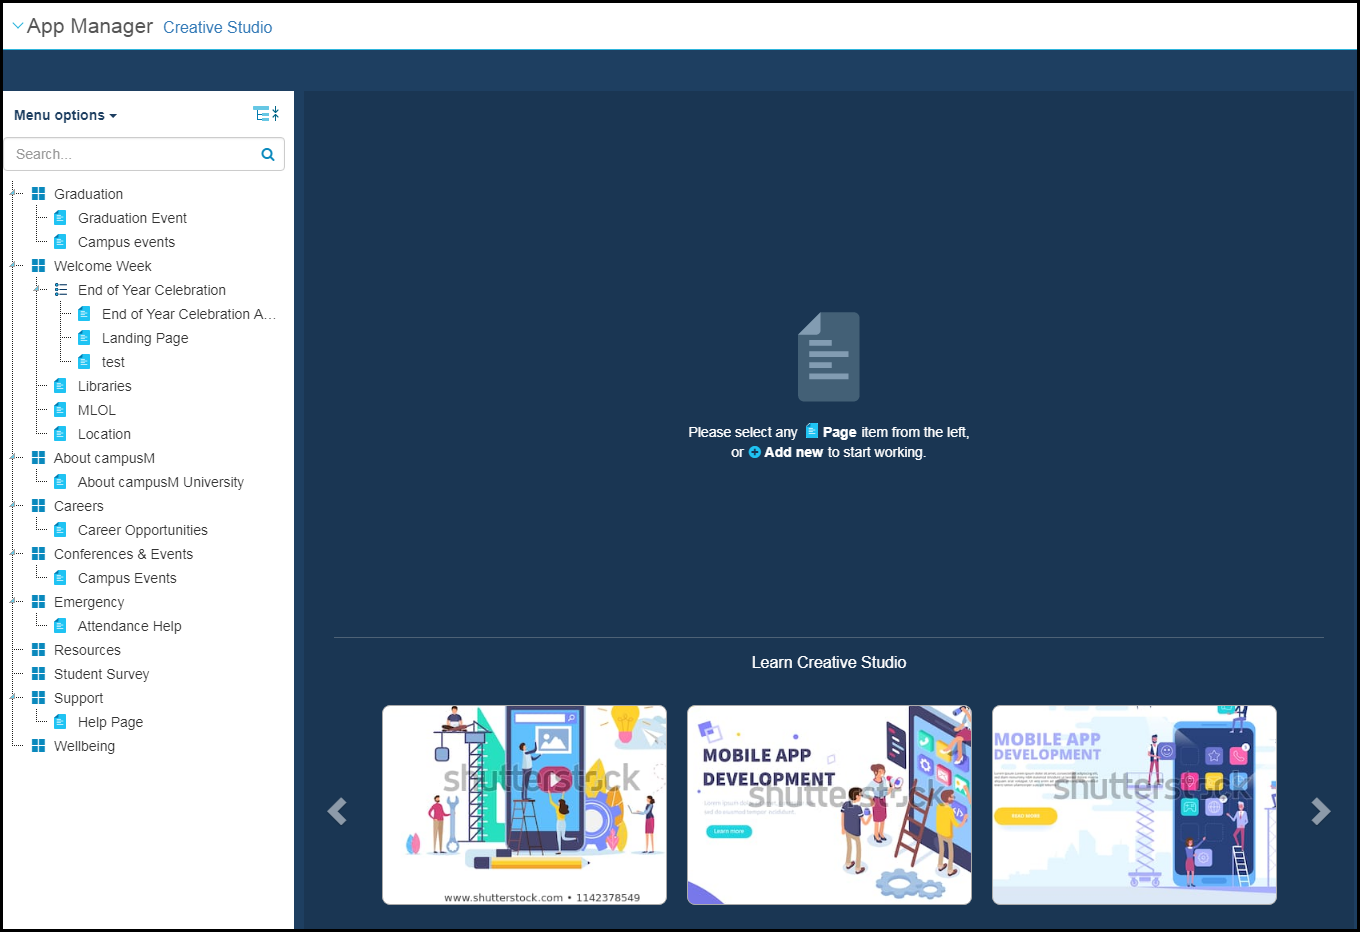This screenshot has height=932, width=1360.
Task: Select the Help Page label
Action: [110, 722]
